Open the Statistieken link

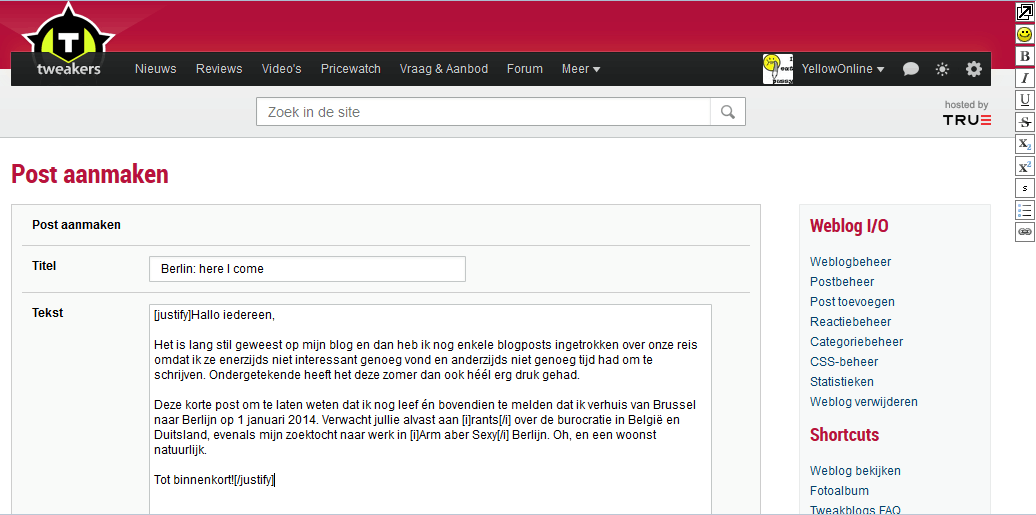click(842, 381)
